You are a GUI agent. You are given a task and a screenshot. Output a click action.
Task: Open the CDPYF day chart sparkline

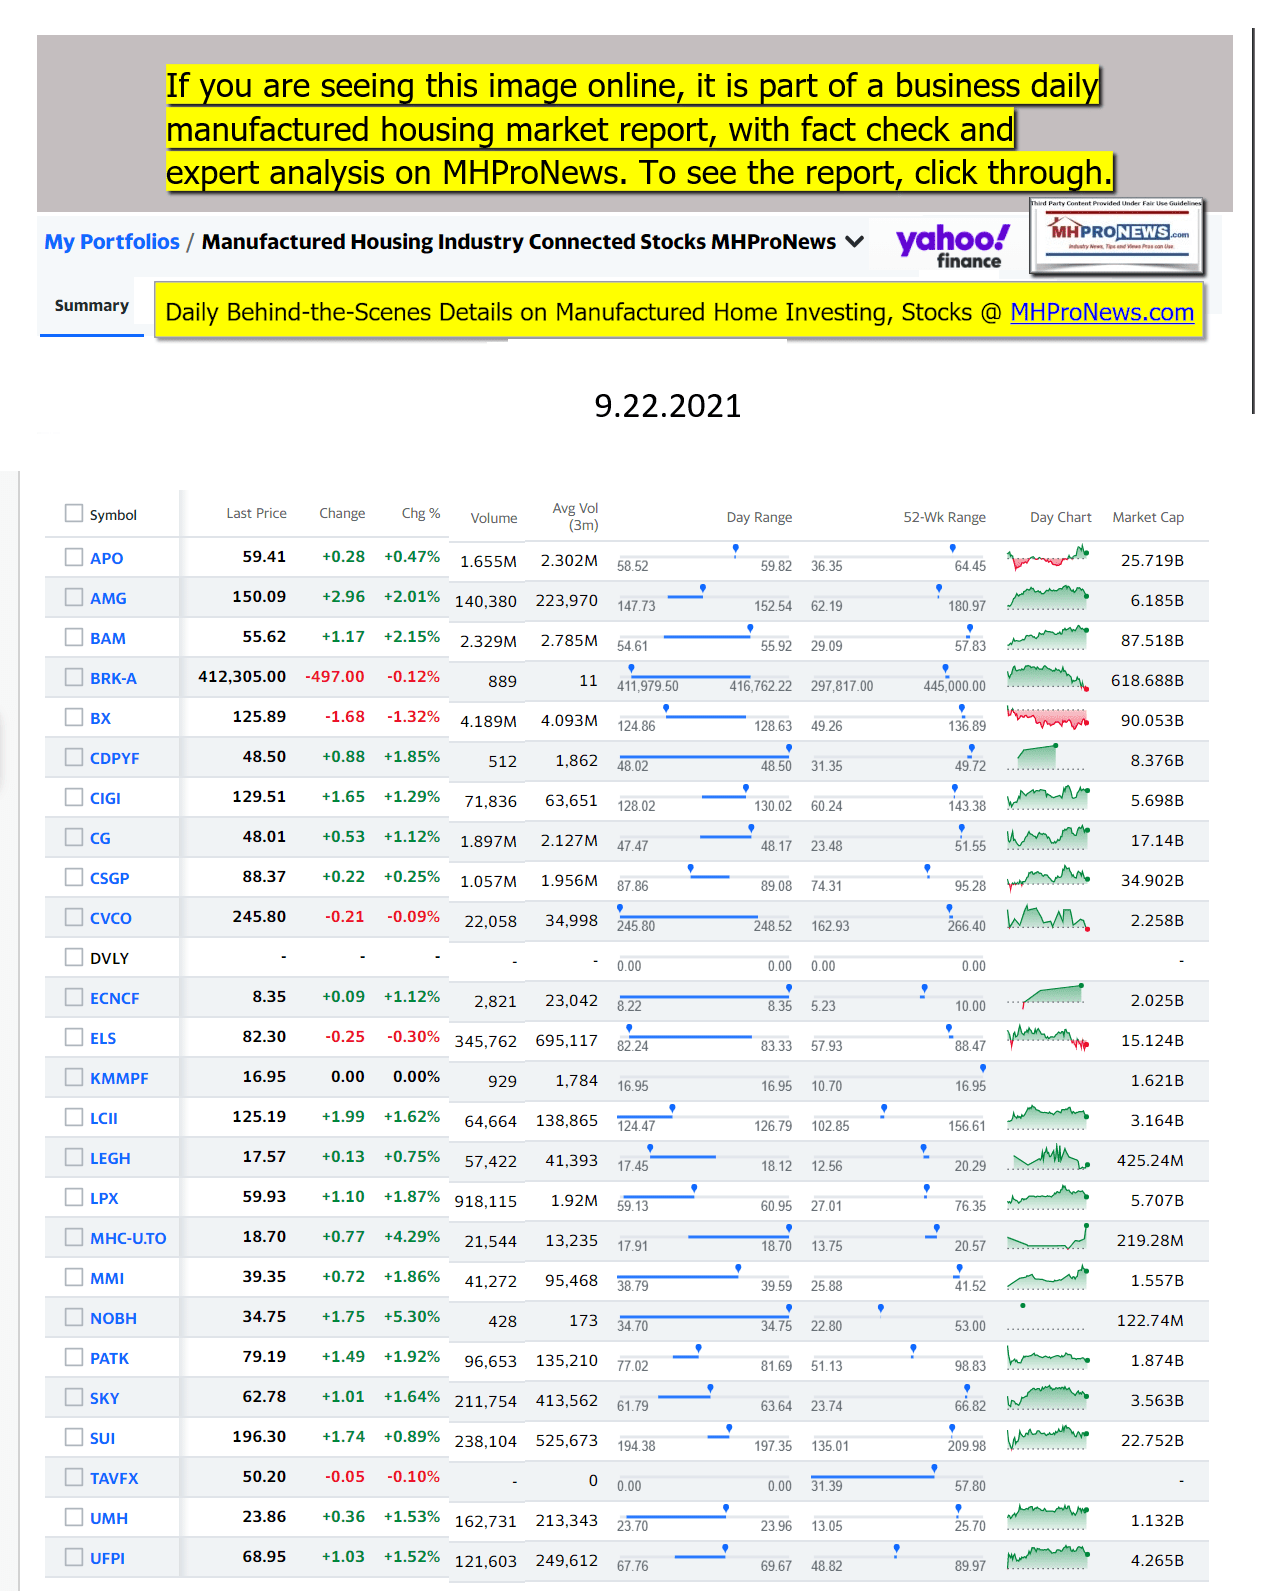tap(1048, 757)
